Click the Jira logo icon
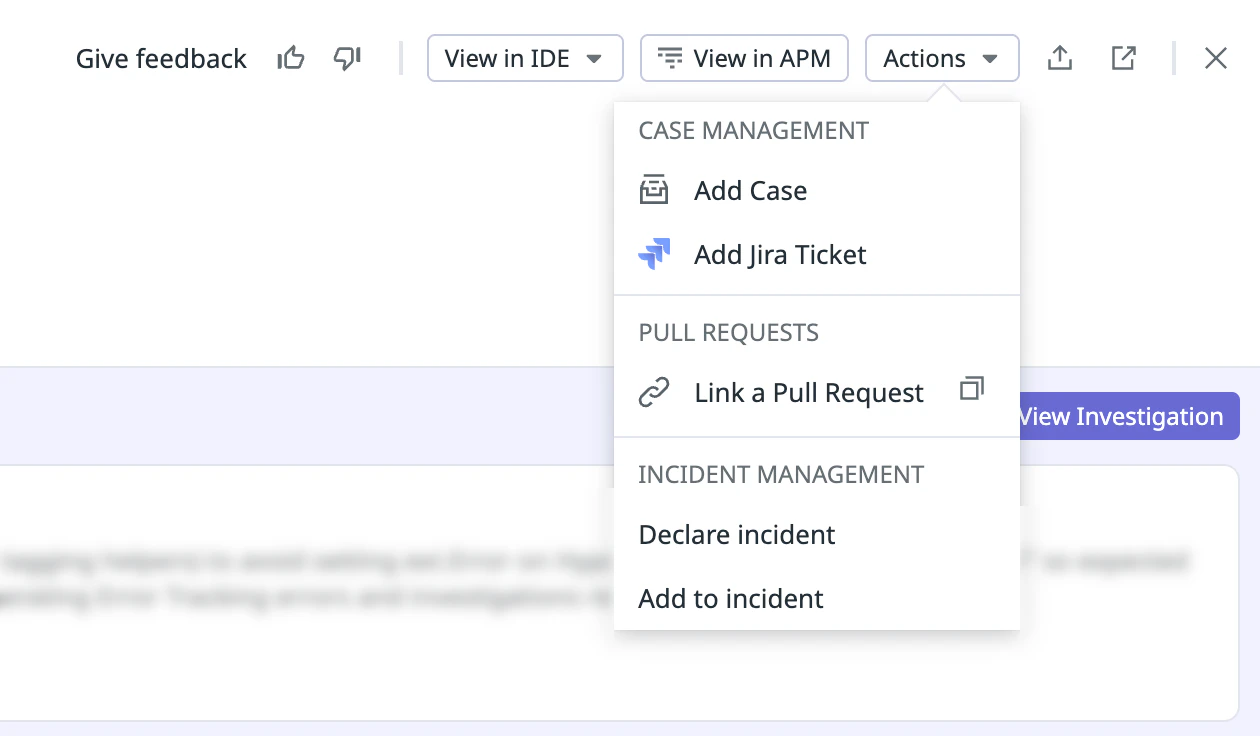This screenshot has height=736, width=1260. (x=654, y=254)
